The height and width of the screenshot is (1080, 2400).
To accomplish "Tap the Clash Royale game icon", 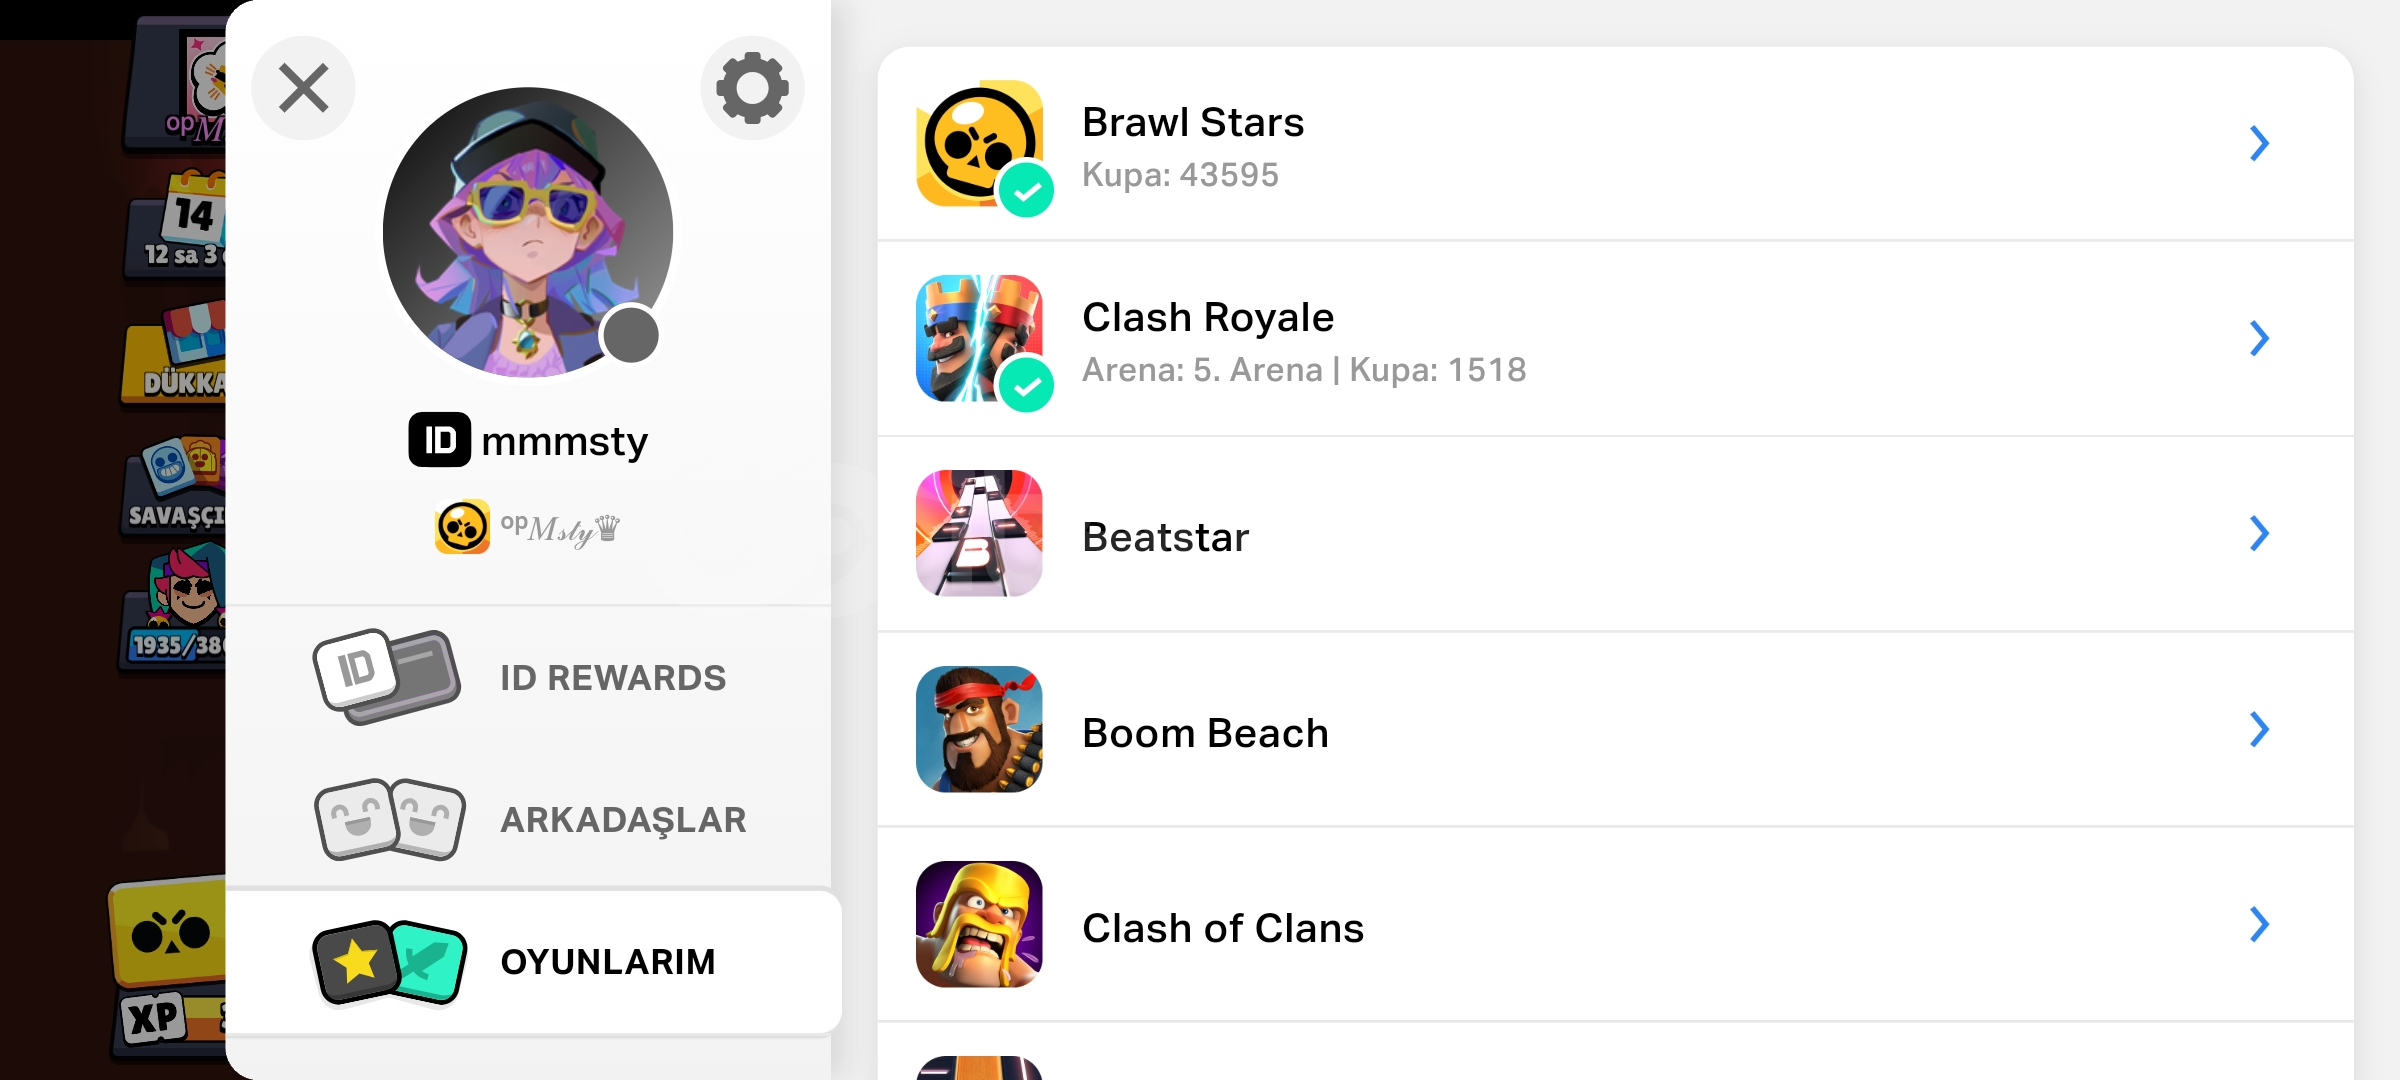I will point(980,339).
